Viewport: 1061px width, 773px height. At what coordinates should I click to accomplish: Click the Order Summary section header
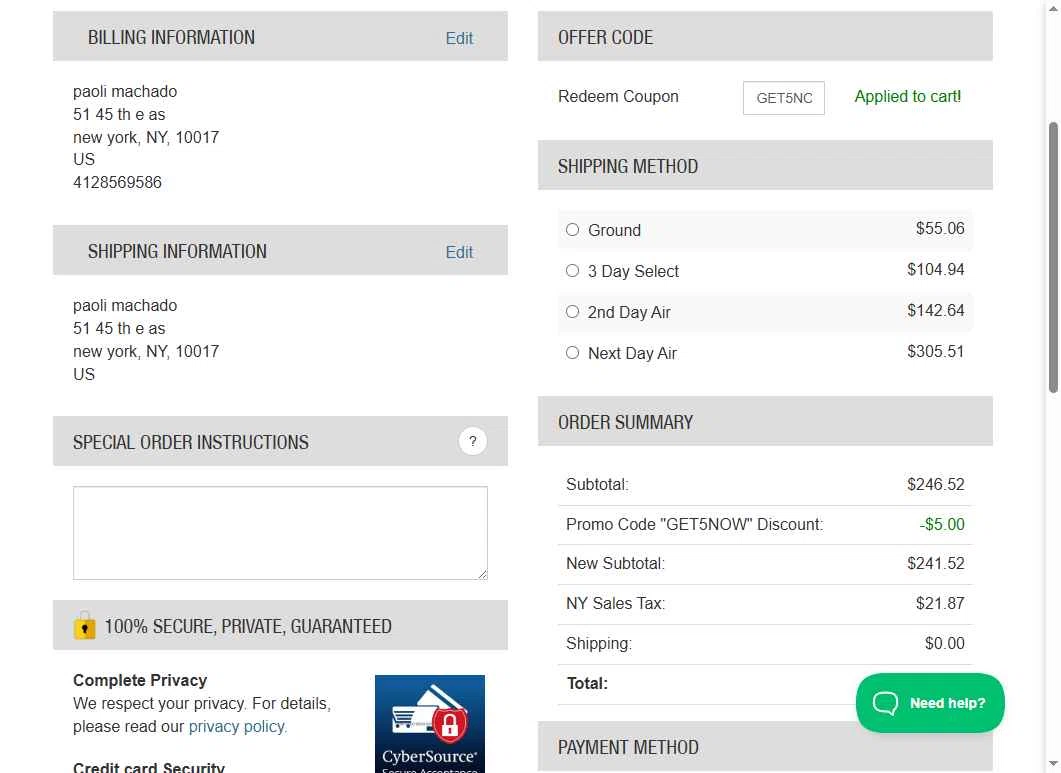[x=765, y=421]
